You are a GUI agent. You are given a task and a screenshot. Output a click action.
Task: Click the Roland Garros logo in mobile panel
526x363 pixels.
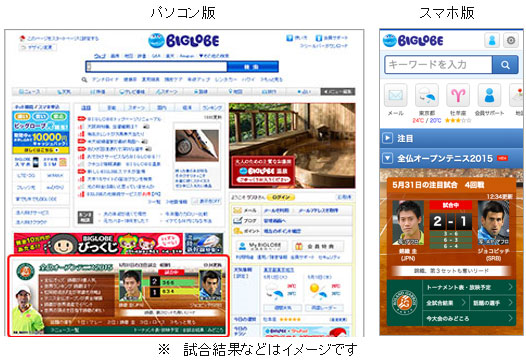coord(405,303)
